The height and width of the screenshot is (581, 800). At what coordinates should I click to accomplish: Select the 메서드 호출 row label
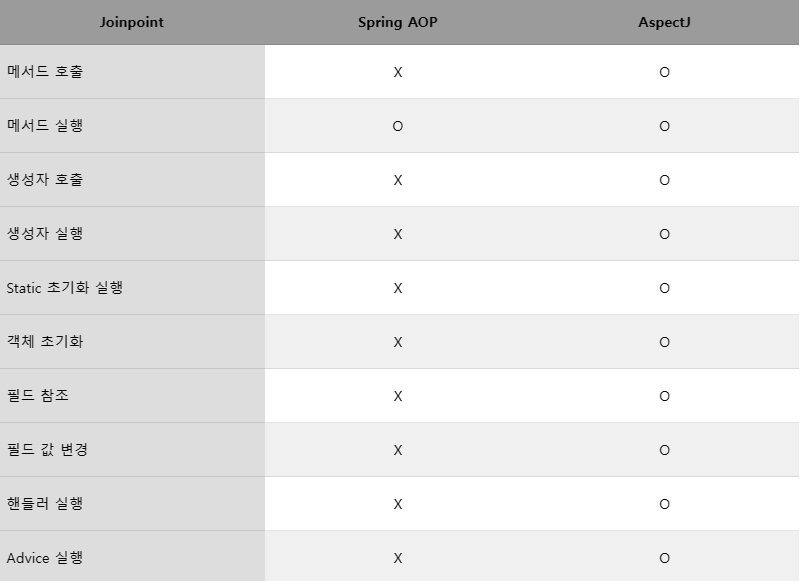[45, 72]
